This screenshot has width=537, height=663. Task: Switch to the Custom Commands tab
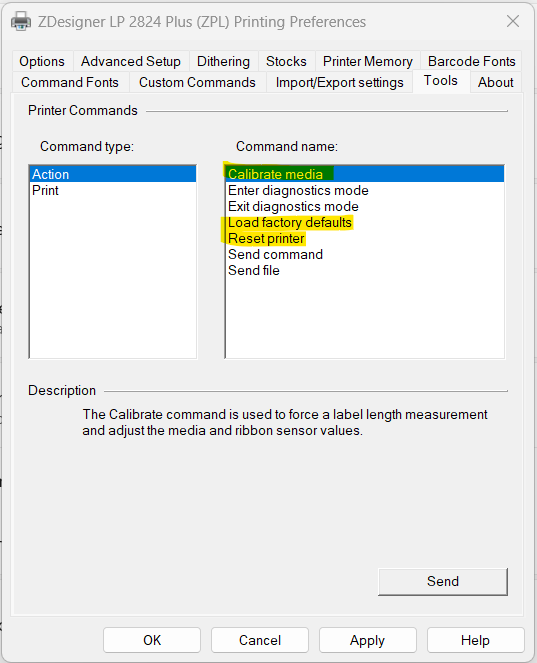click(197, 82)
